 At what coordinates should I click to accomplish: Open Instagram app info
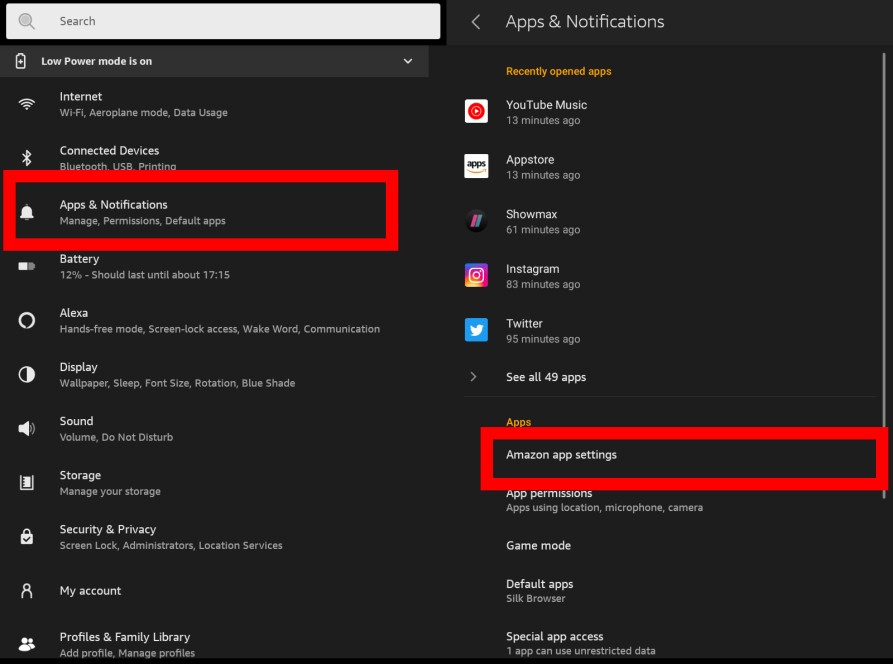(670, 276)
